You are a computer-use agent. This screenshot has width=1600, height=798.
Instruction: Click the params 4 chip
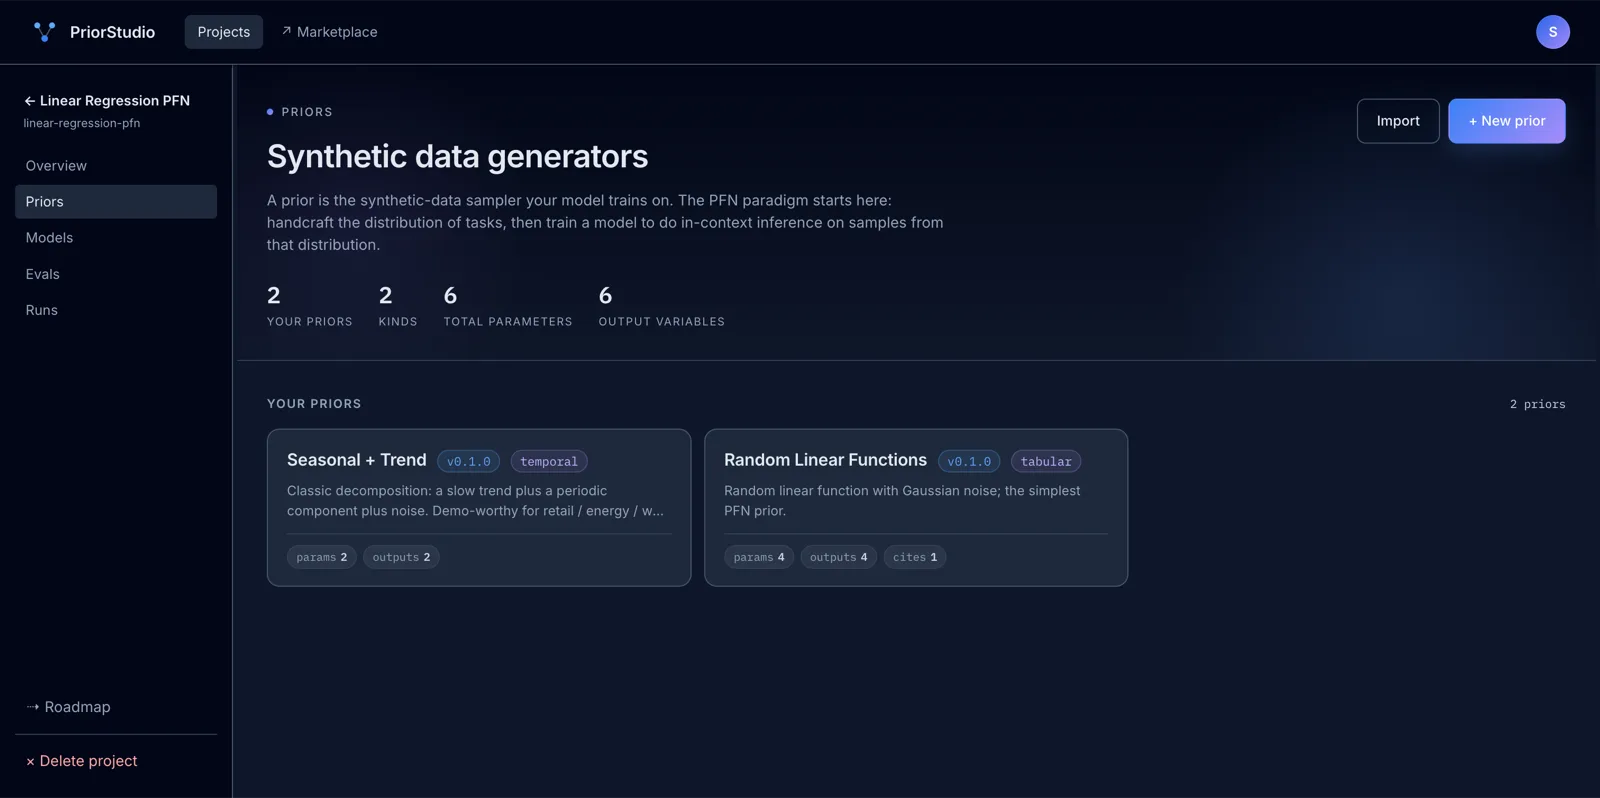(759, 557)
